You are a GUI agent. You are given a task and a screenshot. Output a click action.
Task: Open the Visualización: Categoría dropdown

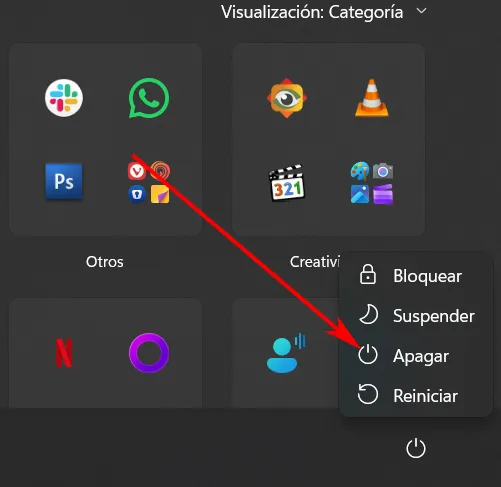(324, 12)
